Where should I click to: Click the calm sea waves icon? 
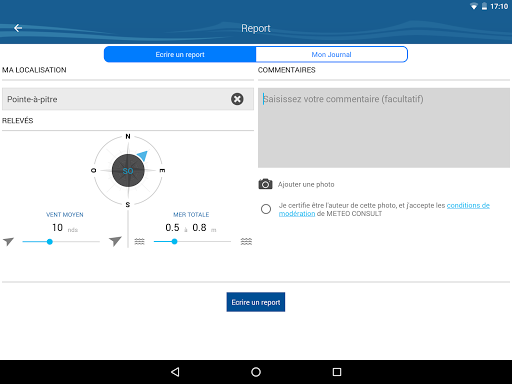(x=139, y=241)
